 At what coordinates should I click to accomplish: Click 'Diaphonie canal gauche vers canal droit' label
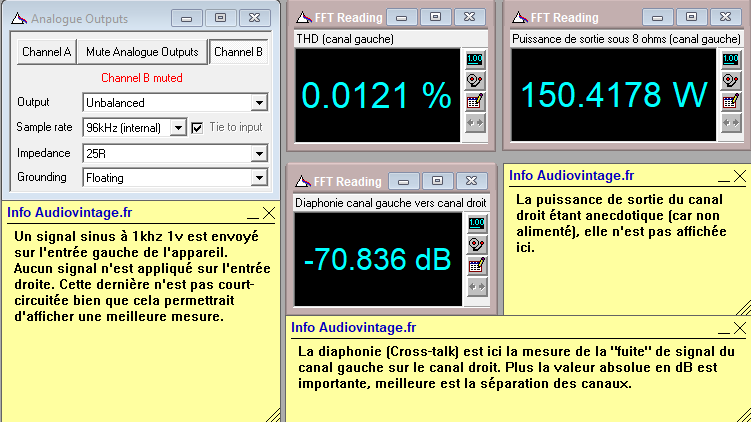coord(390,203)
